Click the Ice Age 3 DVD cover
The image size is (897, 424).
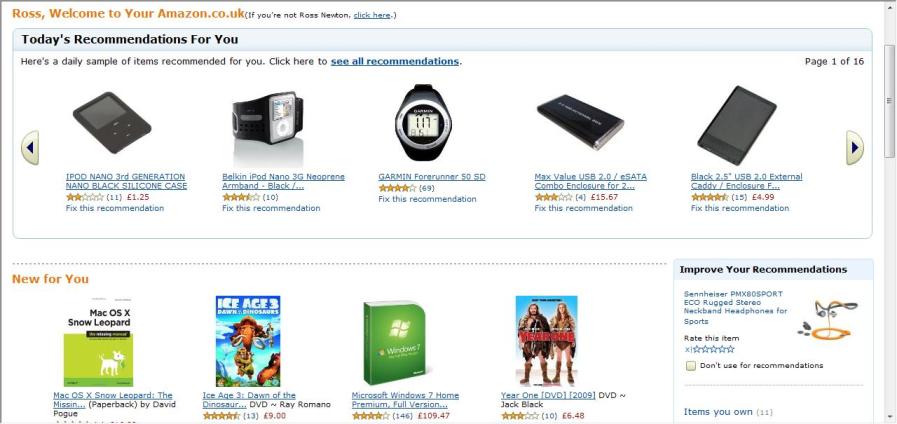248,341
